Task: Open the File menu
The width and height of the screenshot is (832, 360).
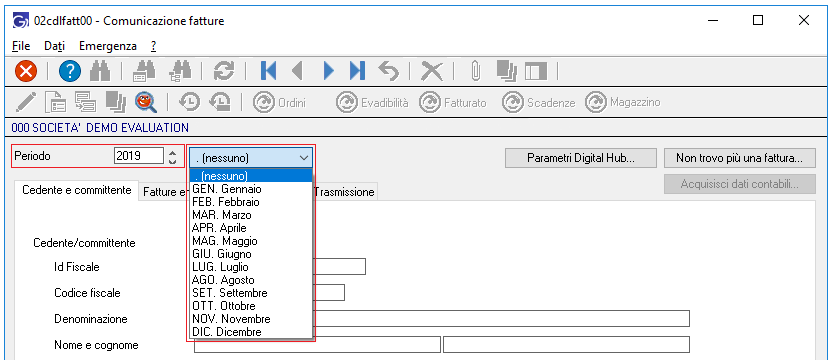Action: pos(21,46)
